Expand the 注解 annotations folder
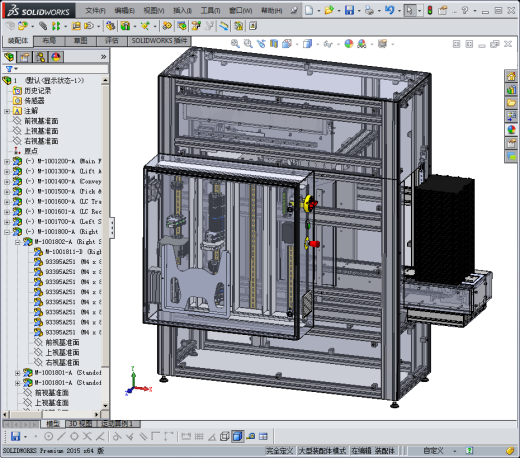This screenshot has width=520, height=458. coord(7,111)
